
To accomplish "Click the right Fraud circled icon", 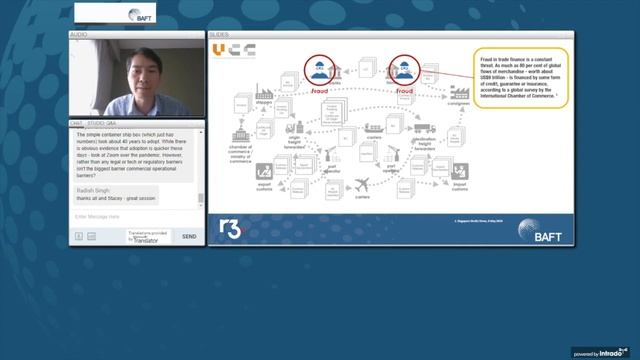I will pos(404,71).
